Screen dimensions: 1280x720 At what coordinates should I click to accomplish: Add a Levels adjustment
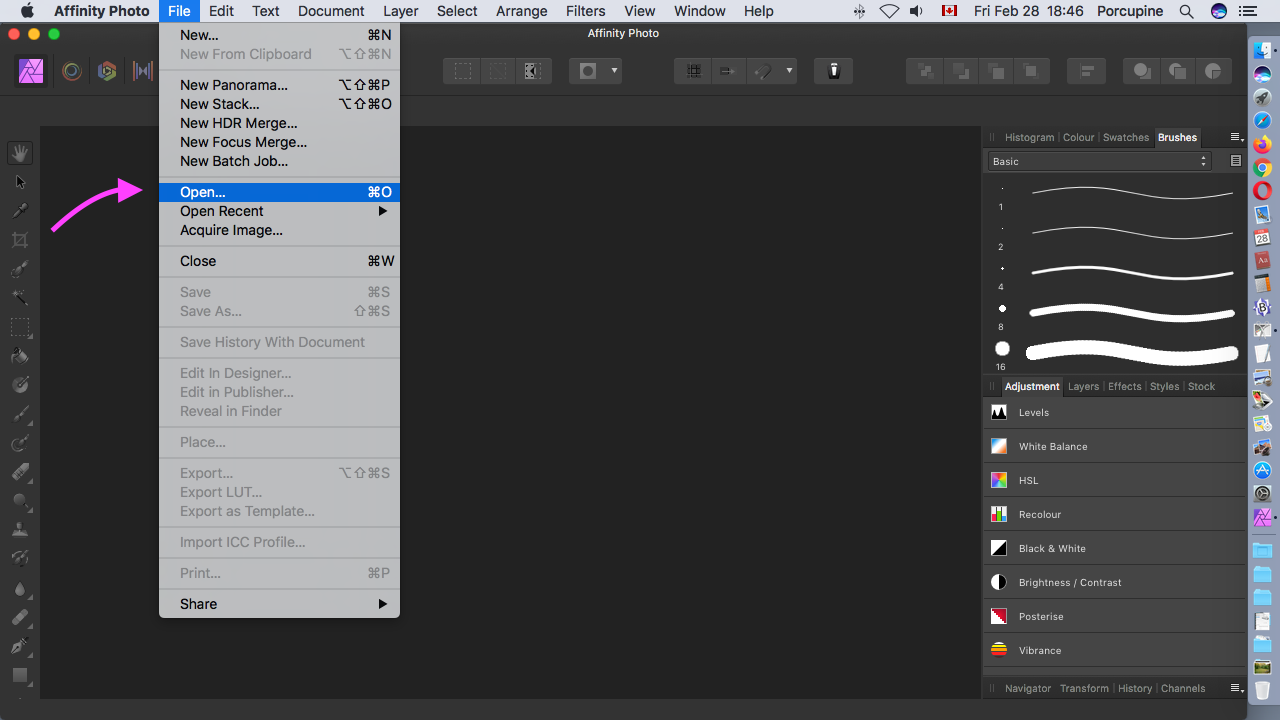click(x=1114, y=412)
